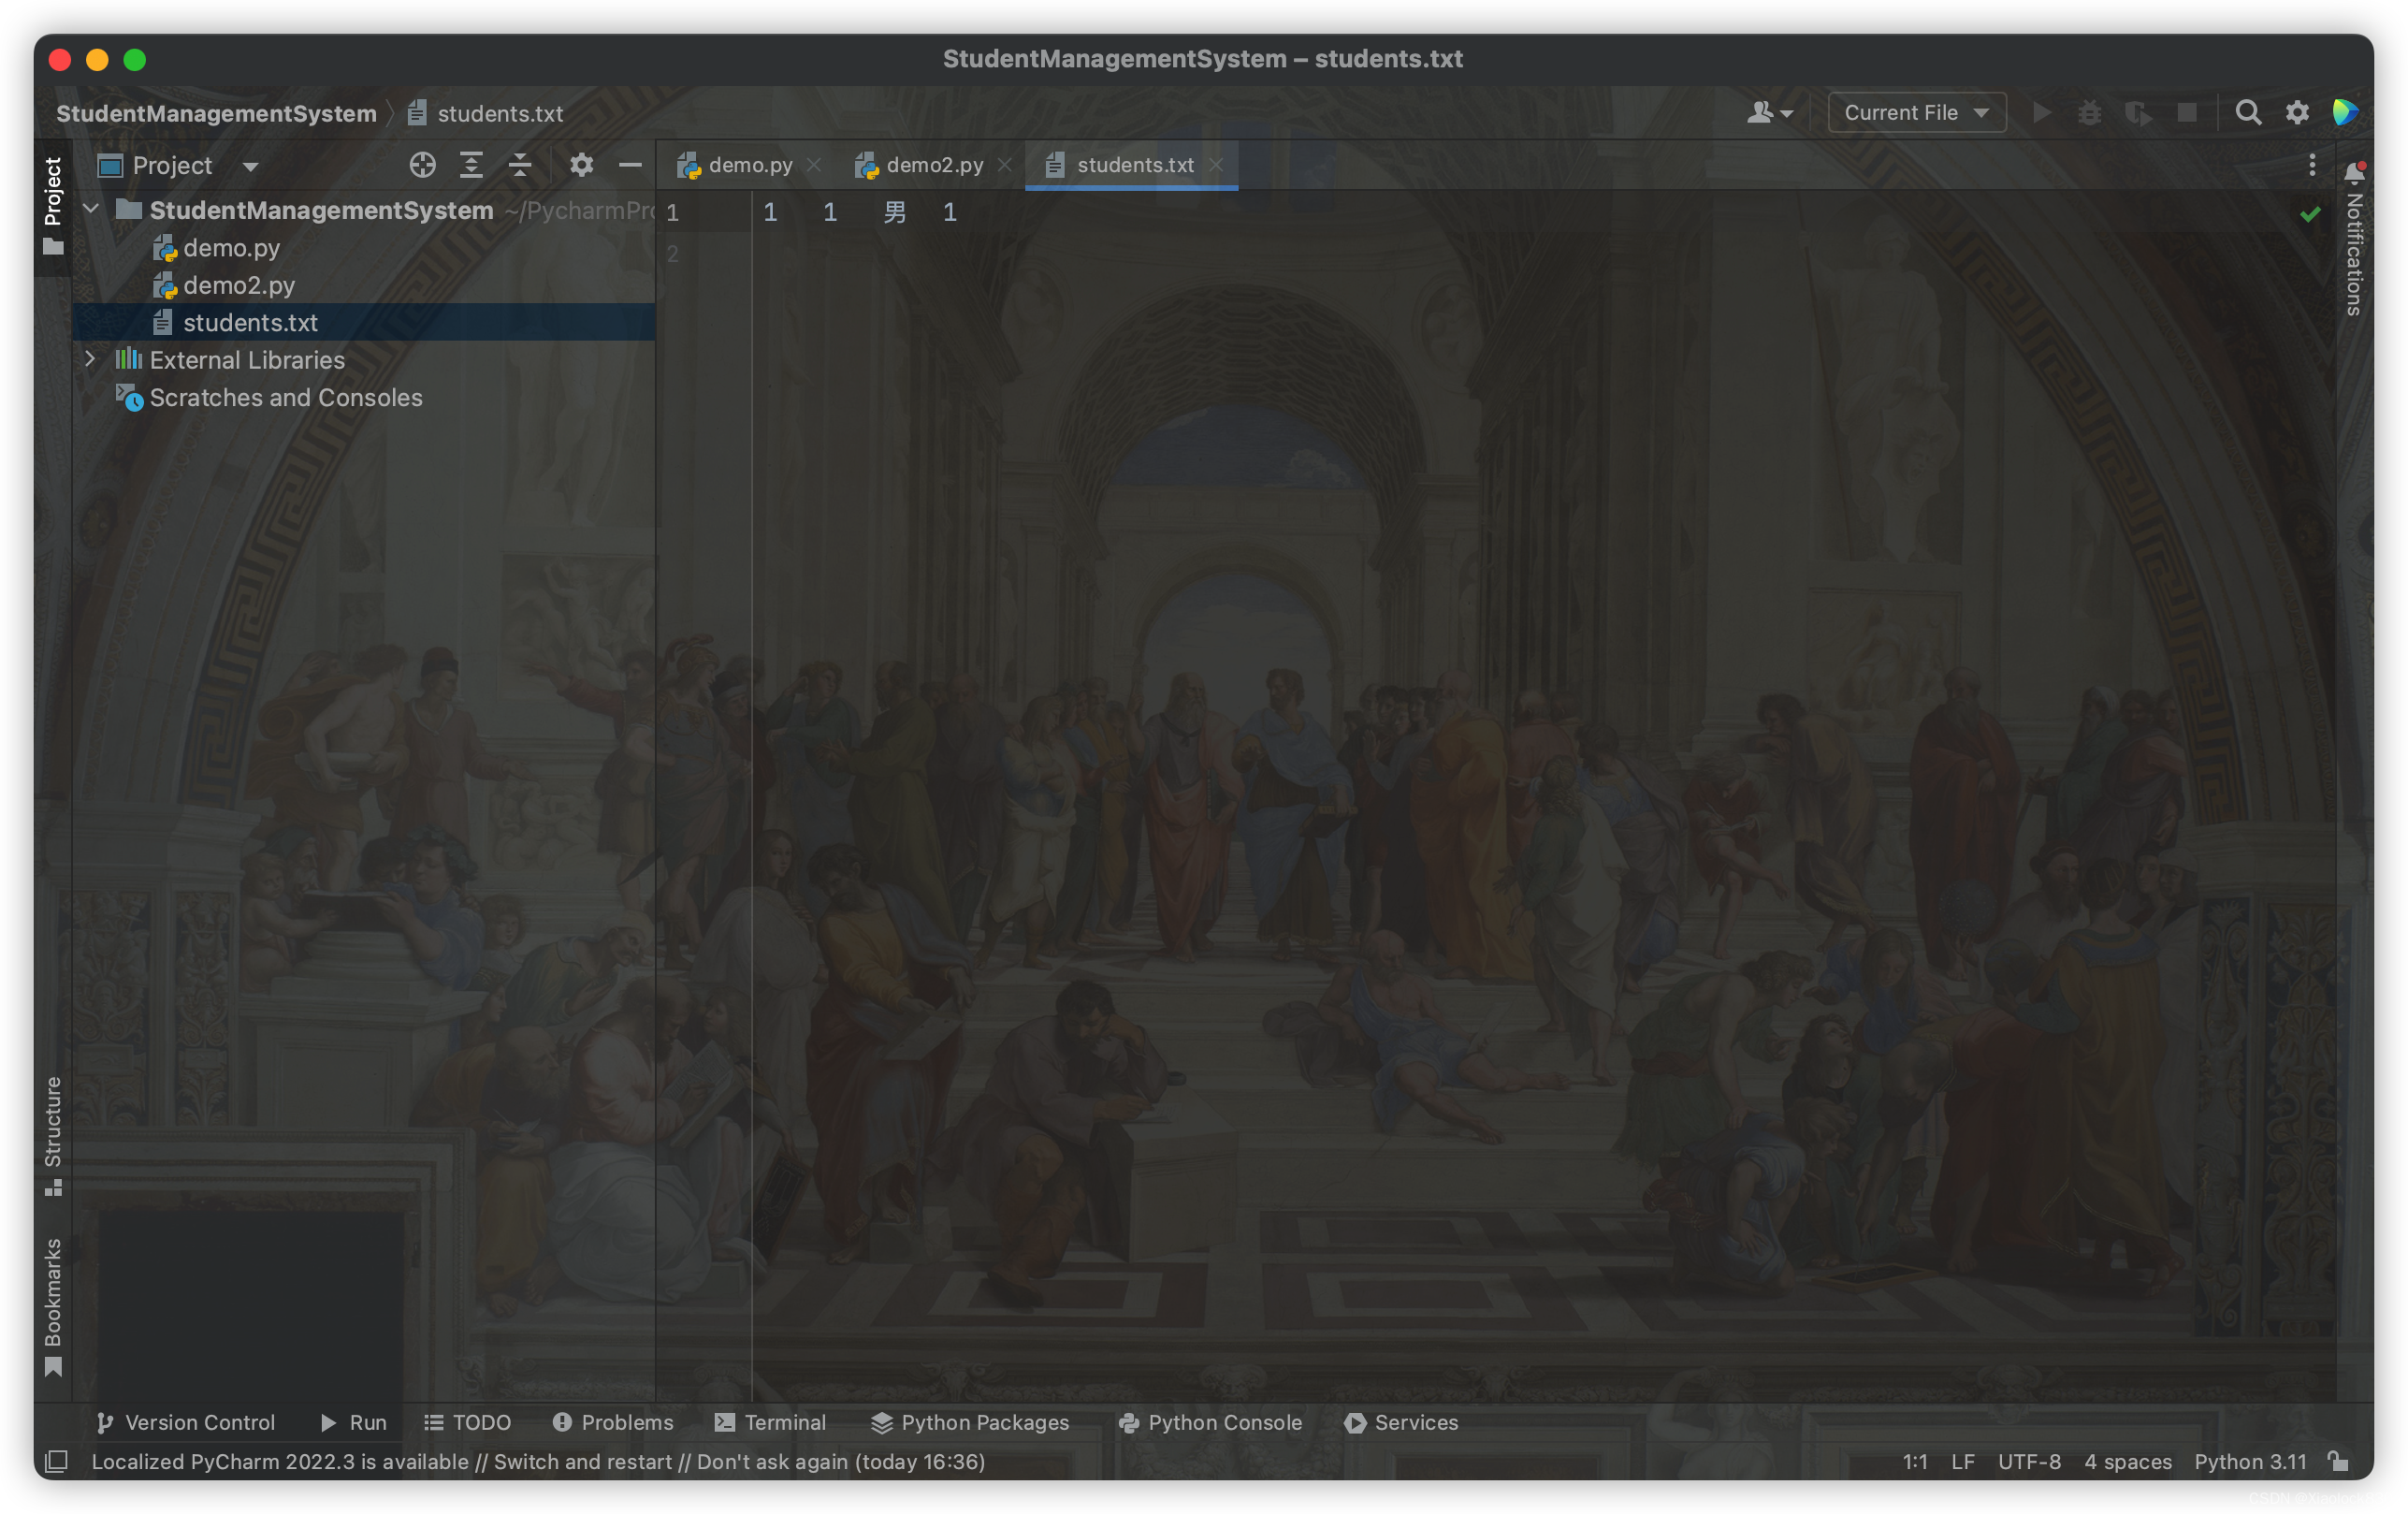
Task: Hide the Project panel with minus icon
Action: [x=630, y=165]
